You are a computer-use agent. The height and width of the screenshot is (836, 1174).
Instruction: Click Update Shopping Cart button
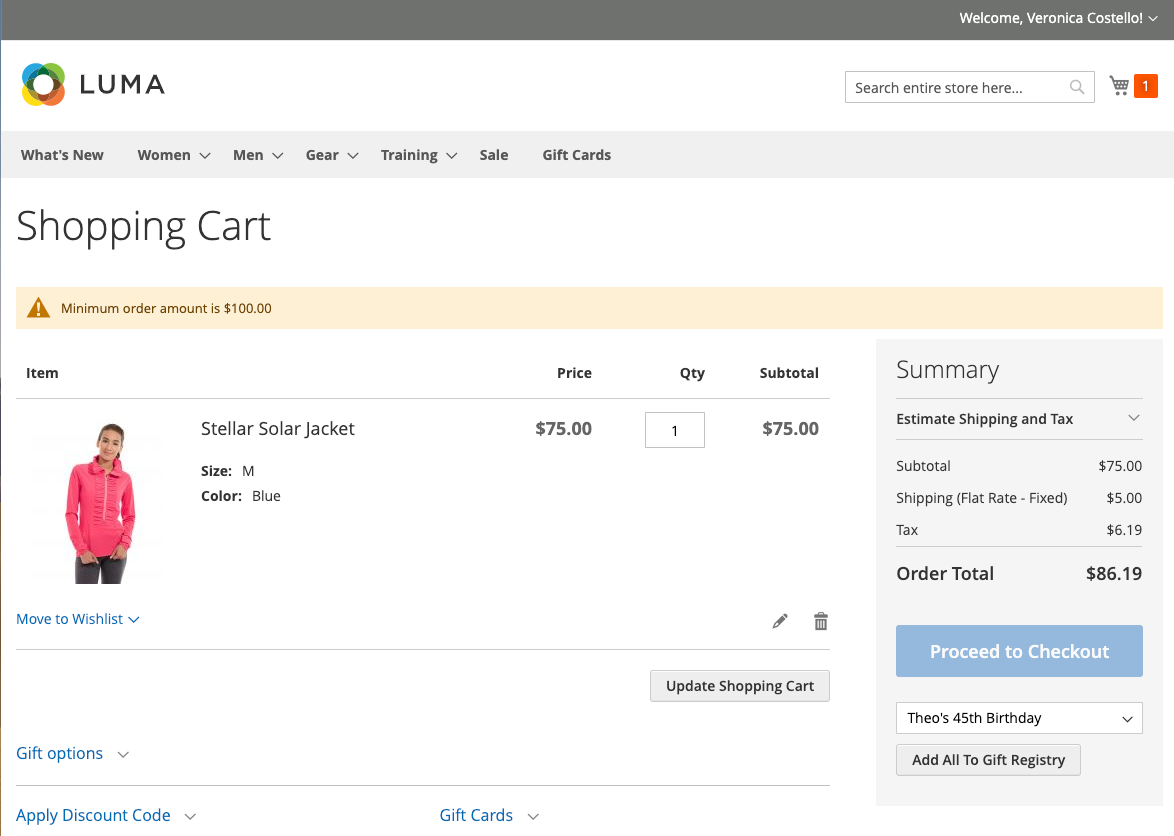740,686
